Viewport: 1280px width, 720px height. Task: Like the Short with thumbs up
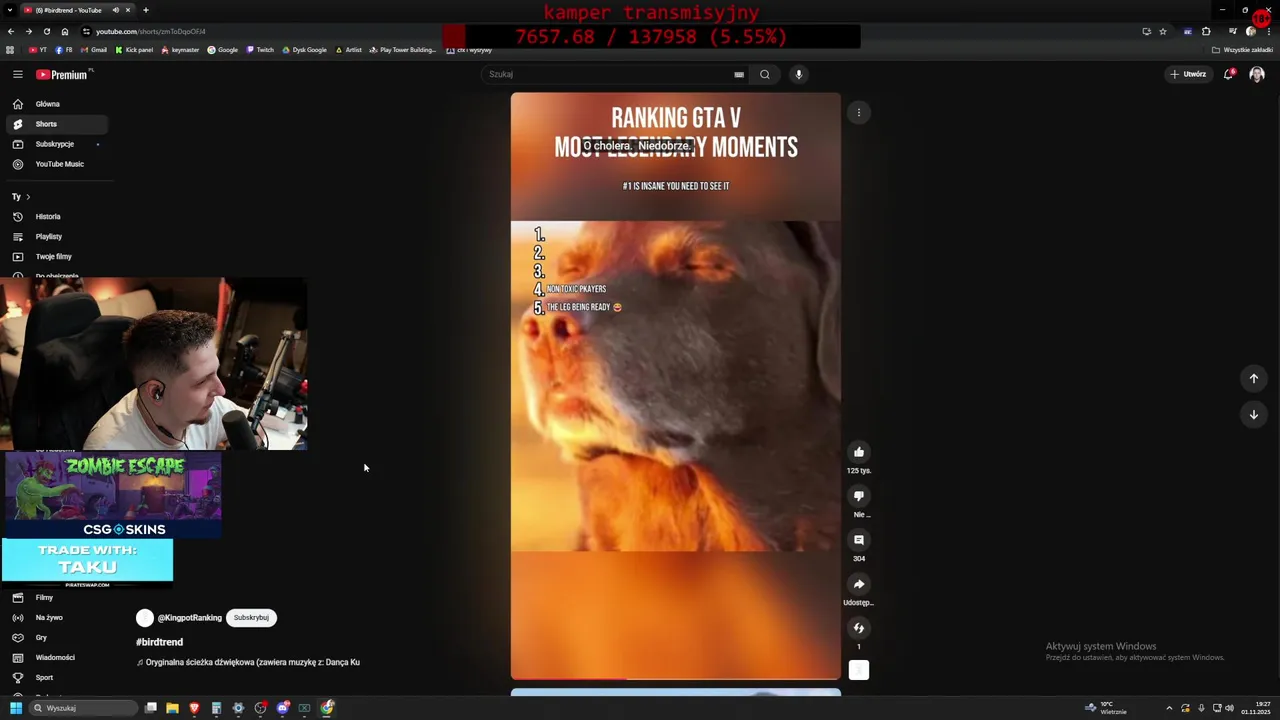[x=859, y=452]
